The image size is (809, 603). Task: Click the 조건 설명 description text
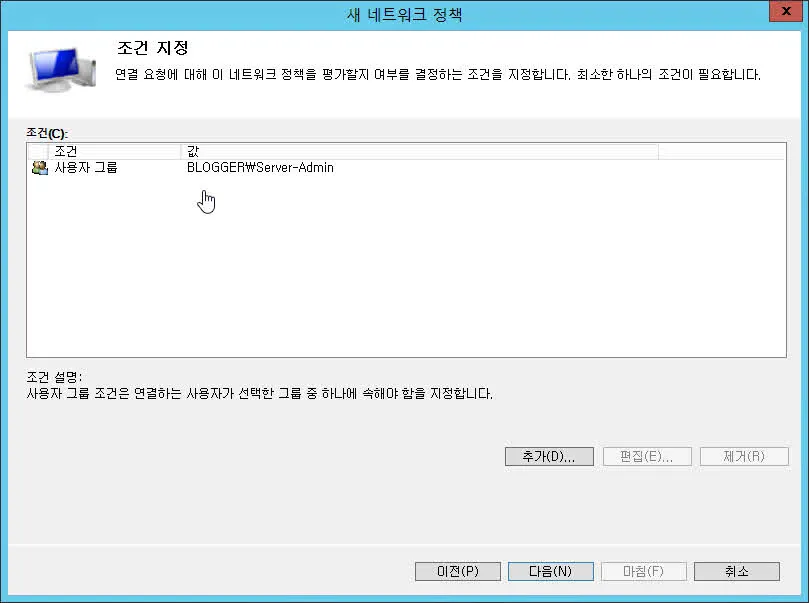click(259, 394)
